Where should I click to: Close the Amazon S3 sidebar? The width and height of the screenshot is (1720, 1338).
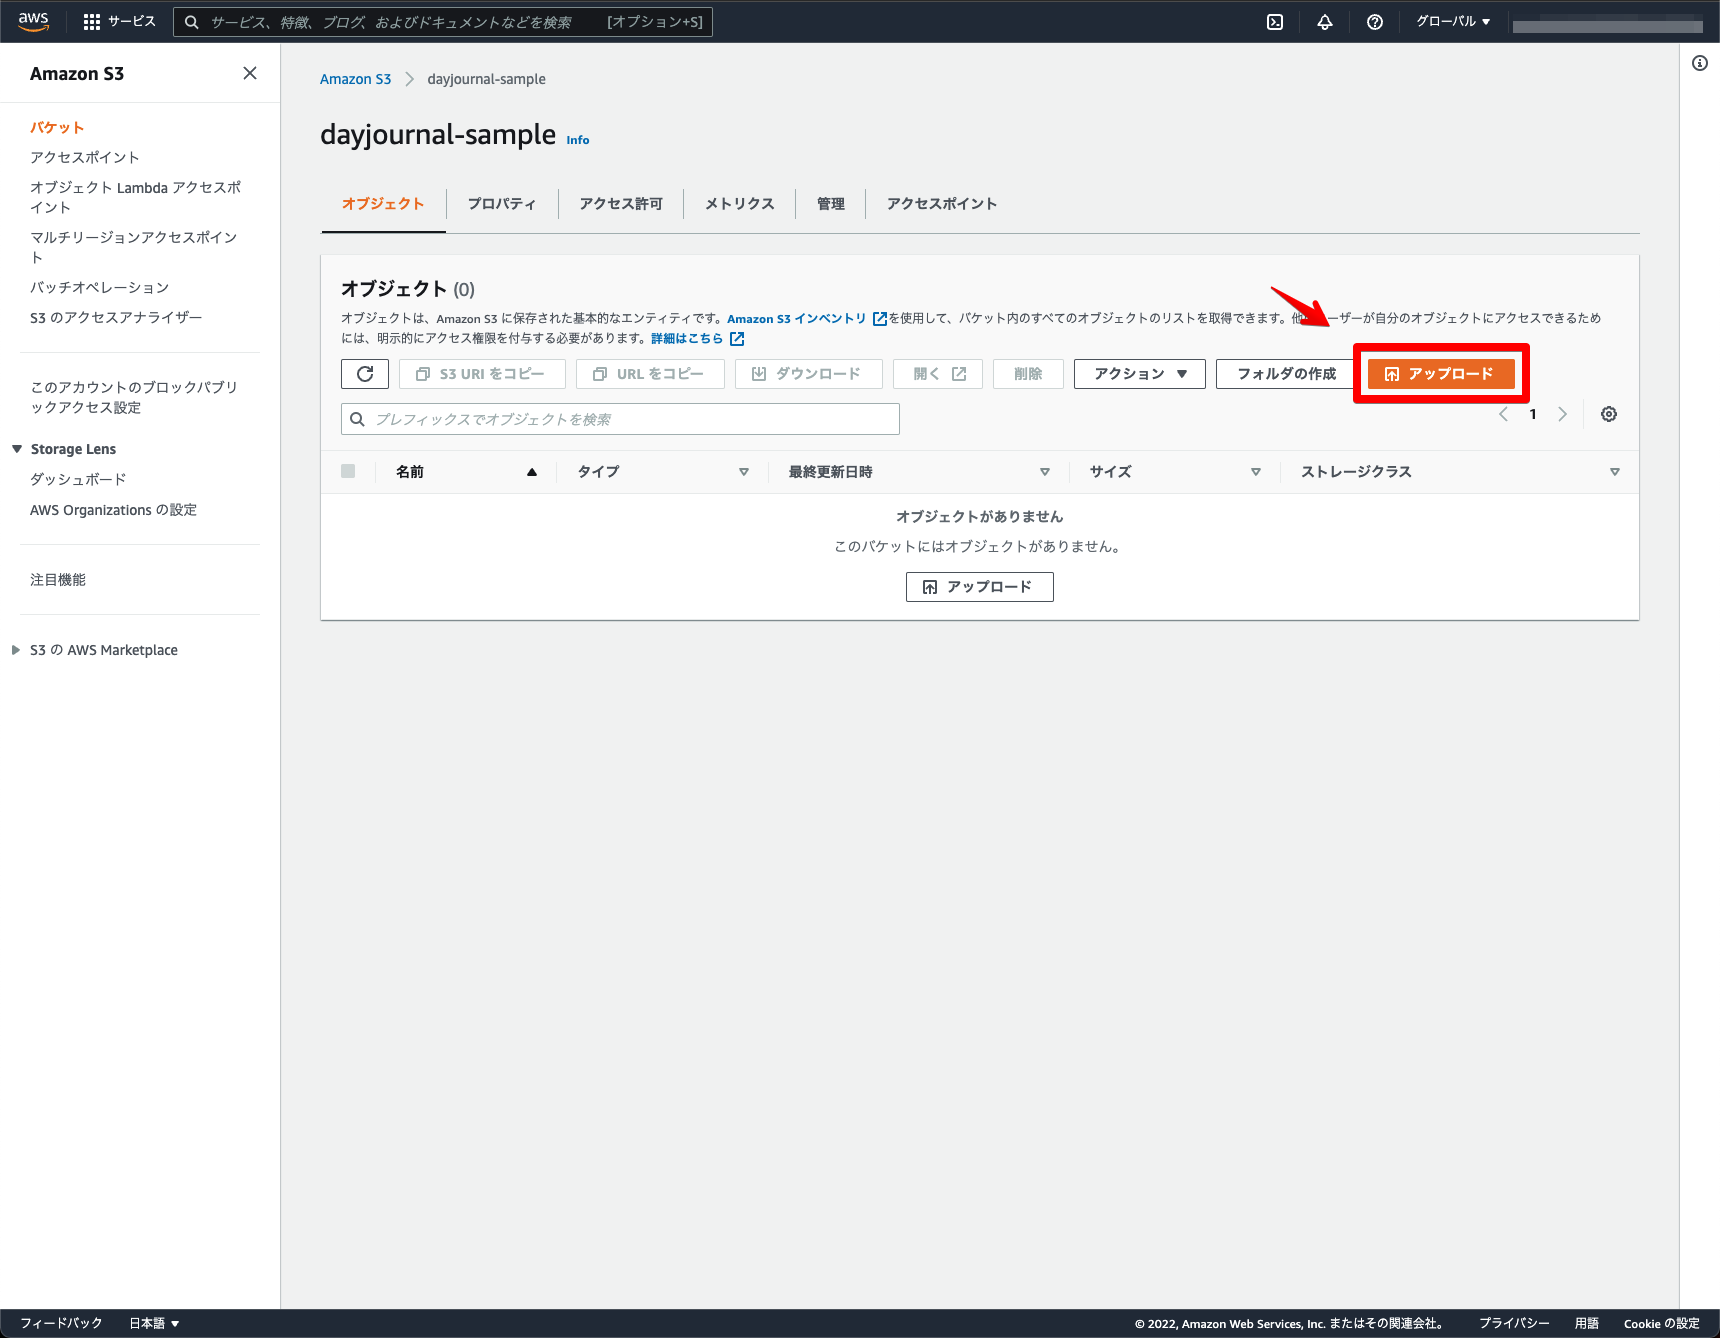coord(250,73)
